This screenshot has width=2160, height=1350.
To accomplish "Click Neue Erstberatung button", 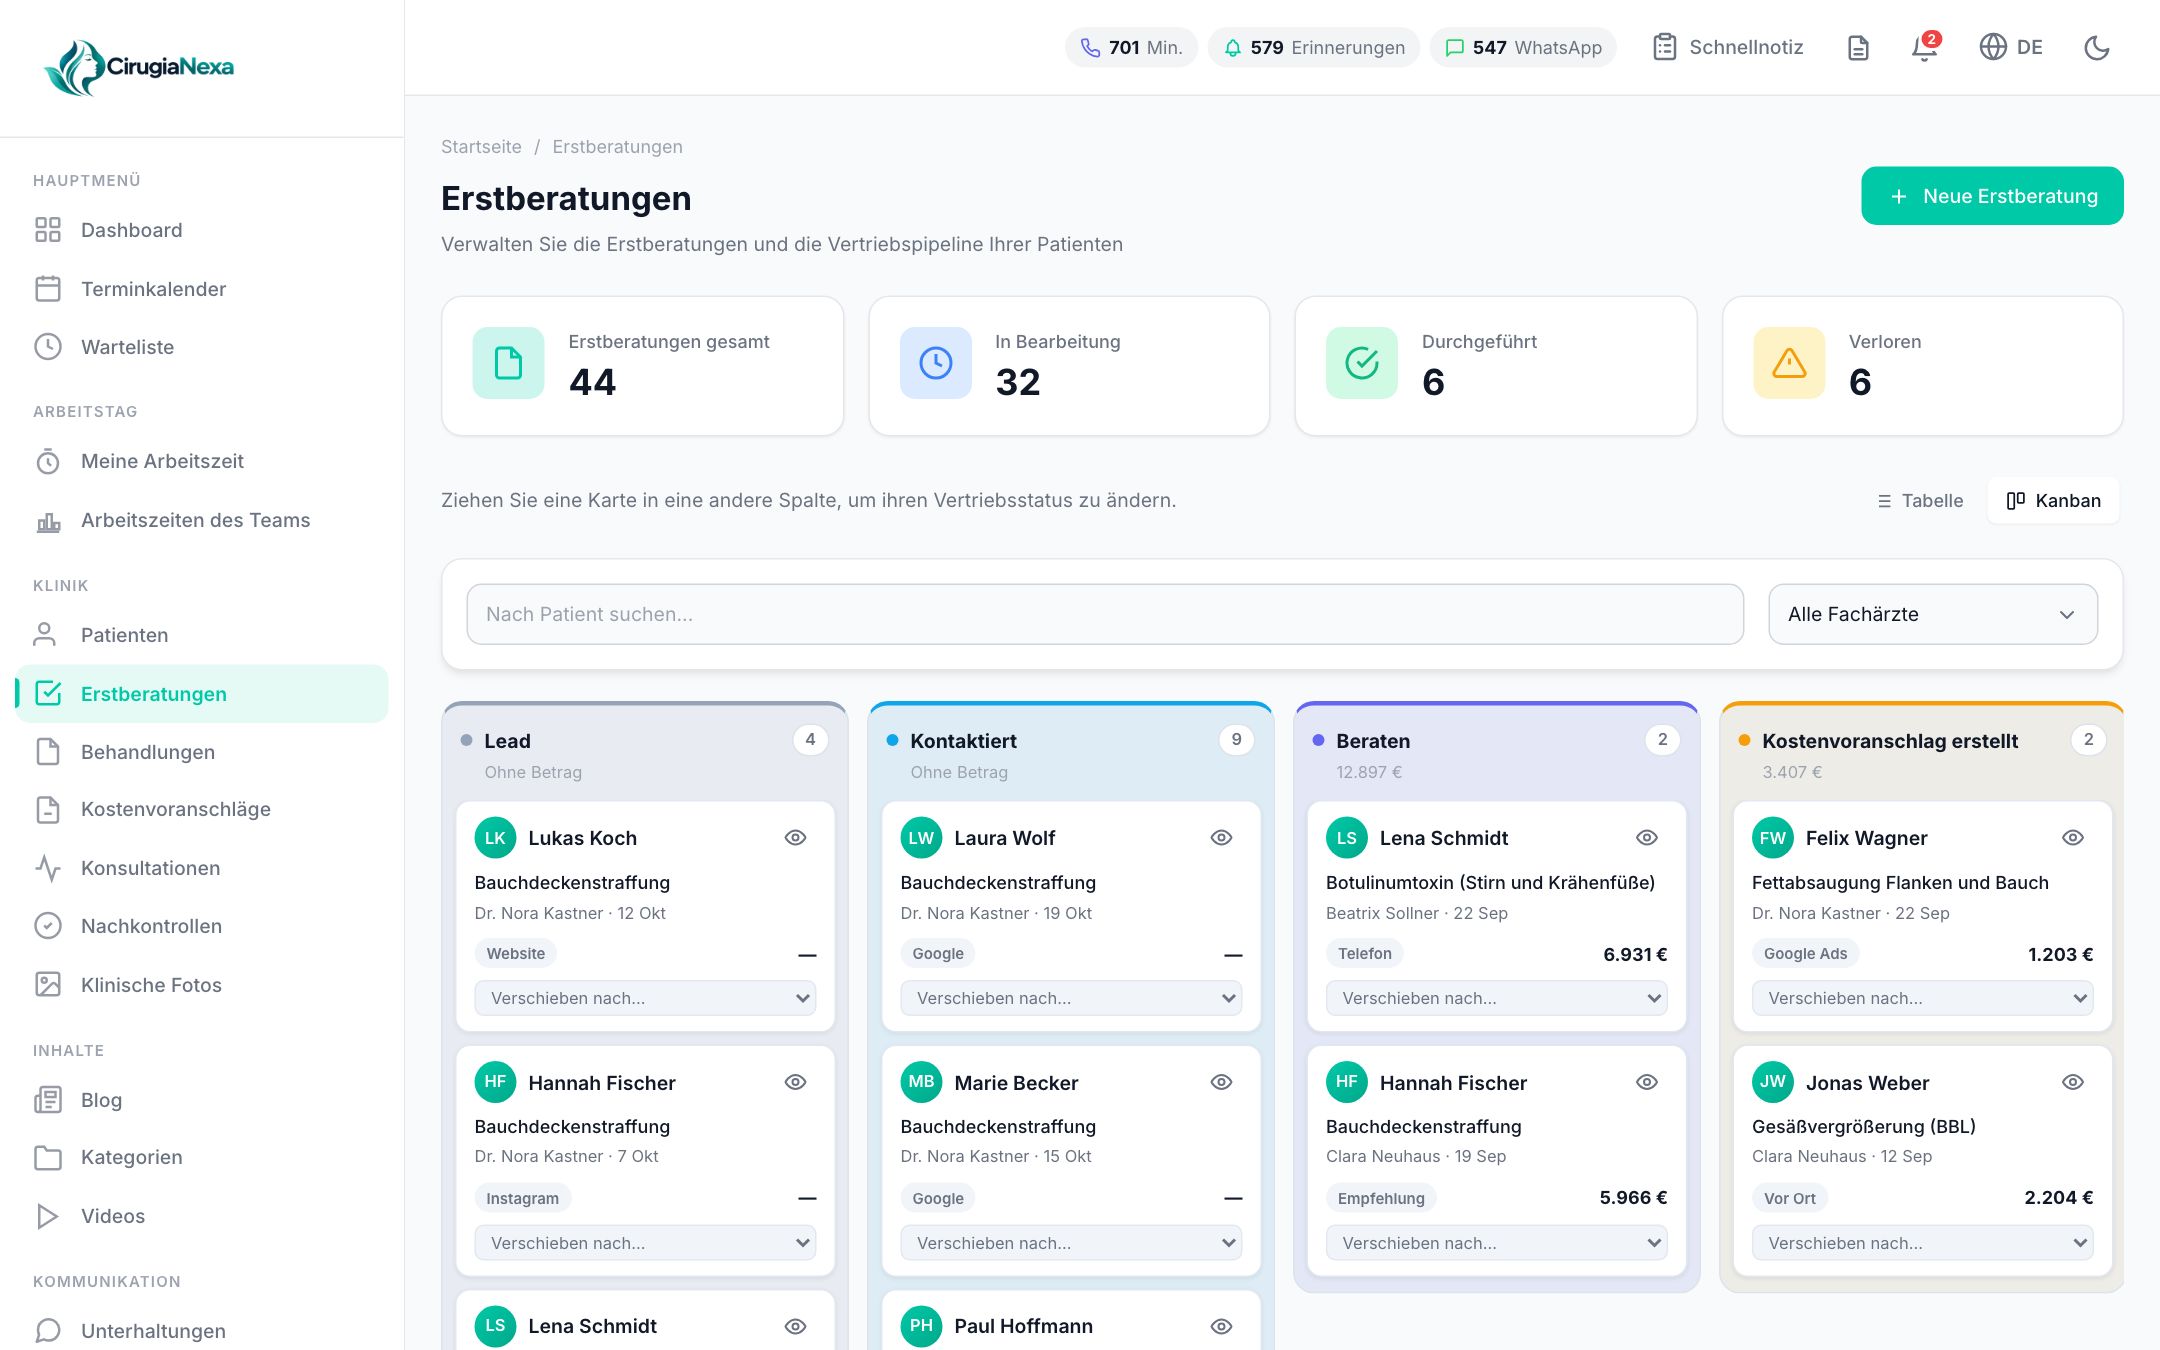I will [x=1992, y=196].
